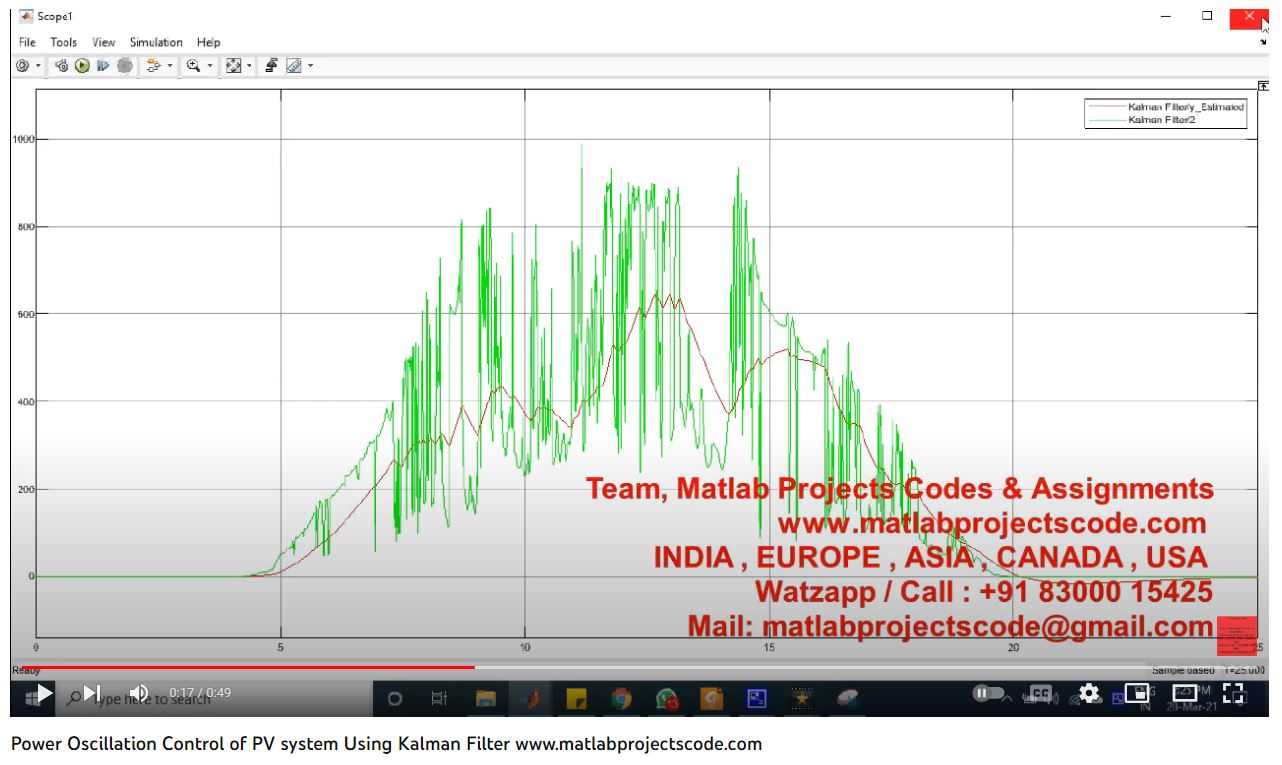This screenshot has width=1282, height=765.
Task: Enter fullscreen video mode
Action: tap(1233, 692)
